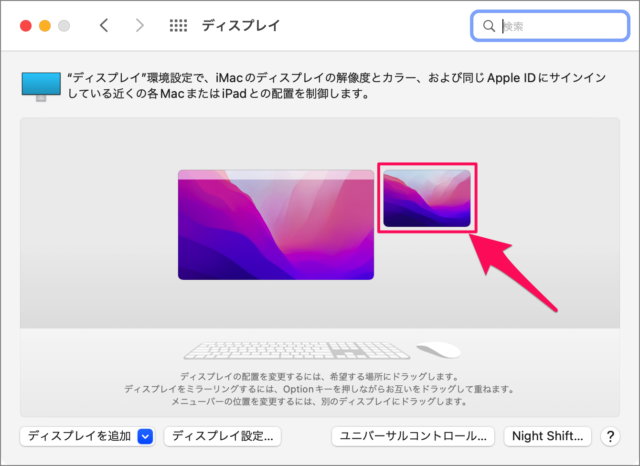Click the keyboard illustration icon
The height and width of the screenshot is (466, 640).
pos(297,351)
